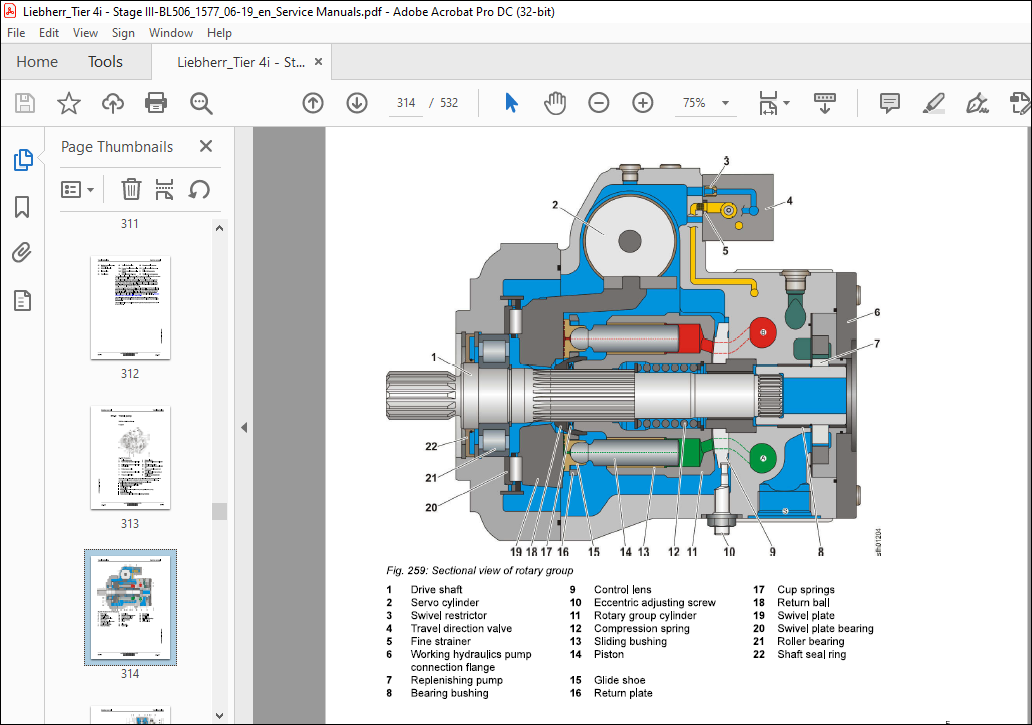Switch to the Home tab
The image size is (1032, 725).
tap(37, 62)
